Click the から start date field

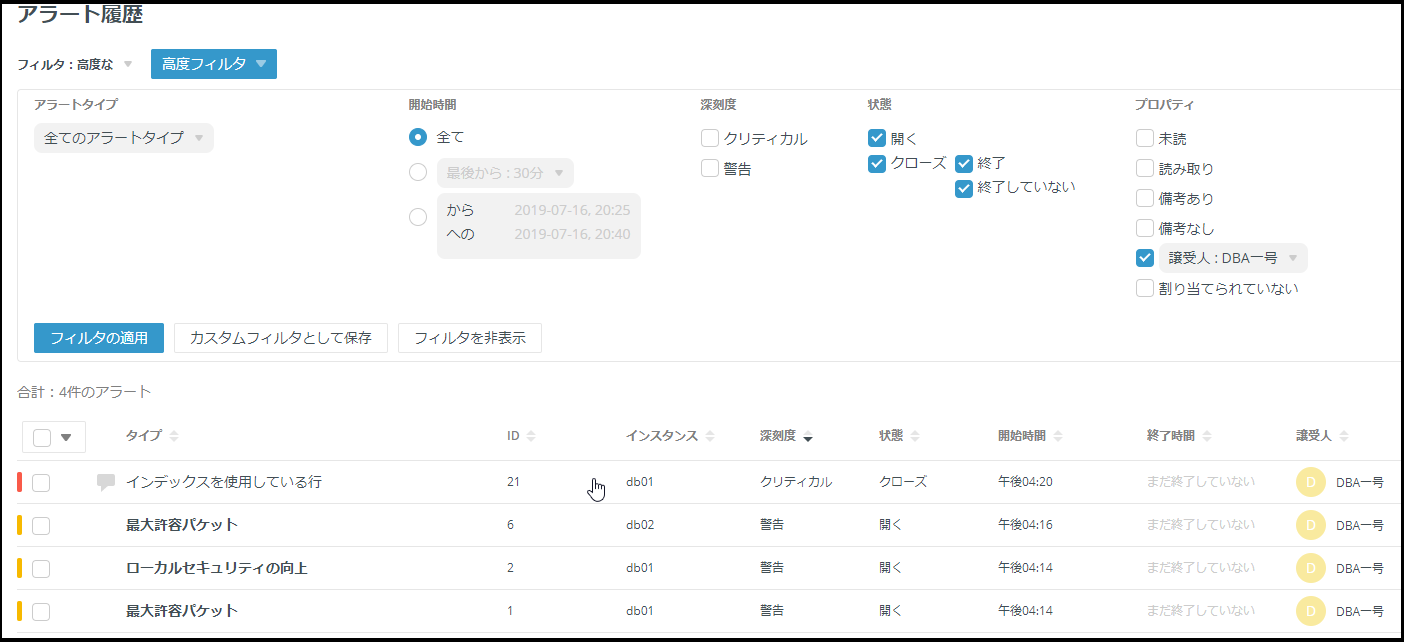click(x=539, y=210)
